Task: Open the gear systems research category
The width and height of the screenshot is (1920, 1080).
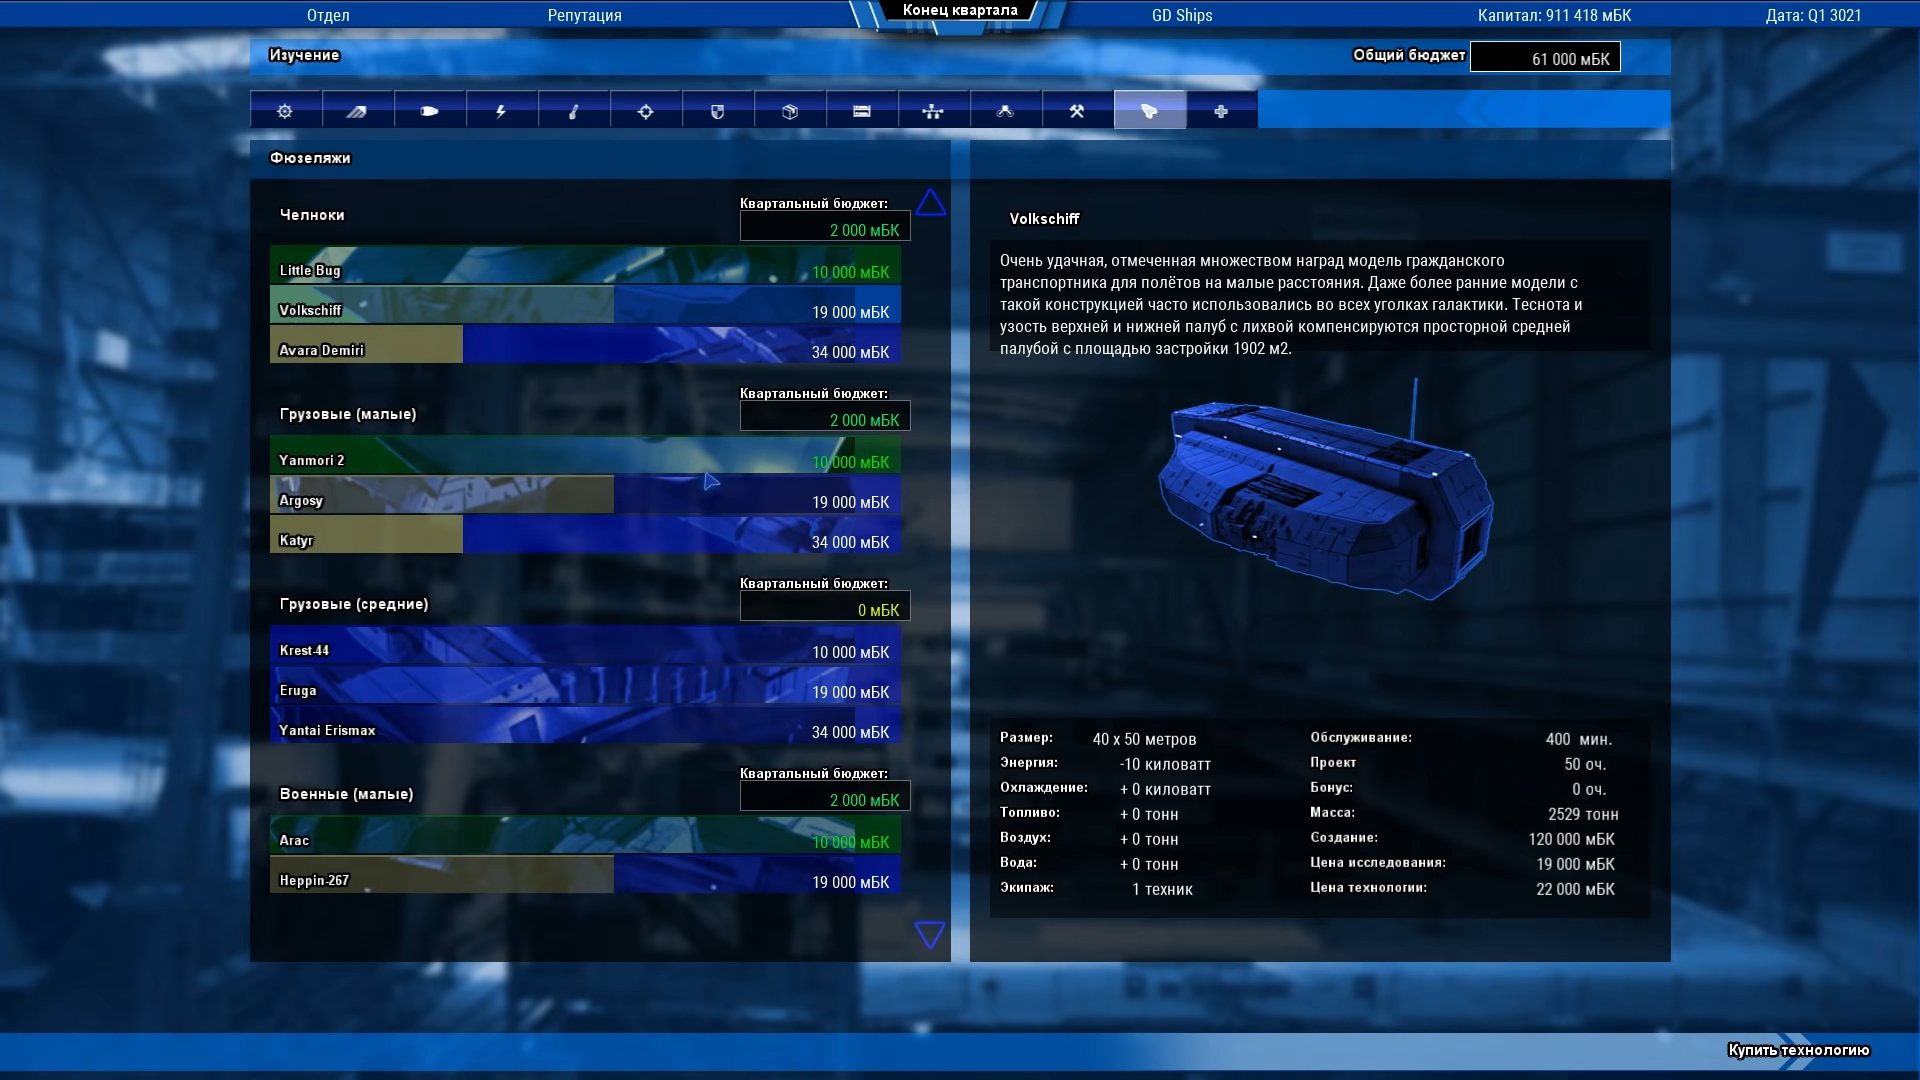Action: [285, 111]
